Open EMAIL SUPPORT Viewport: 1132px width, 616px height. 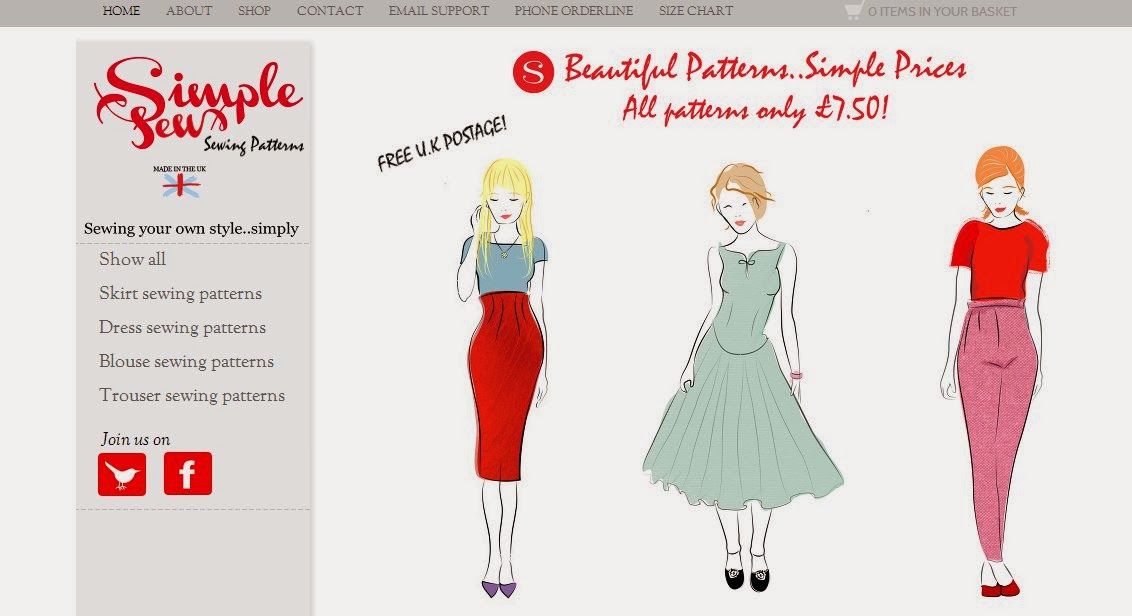pyautogui.click(x=436, y=12)
